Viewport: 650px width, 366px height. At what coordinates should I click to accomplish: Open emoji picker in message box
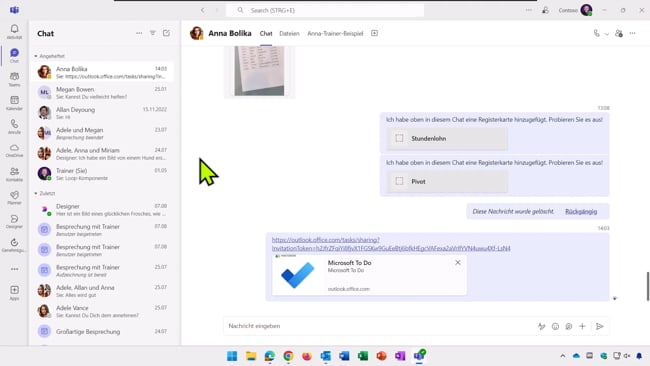(555, 326)
